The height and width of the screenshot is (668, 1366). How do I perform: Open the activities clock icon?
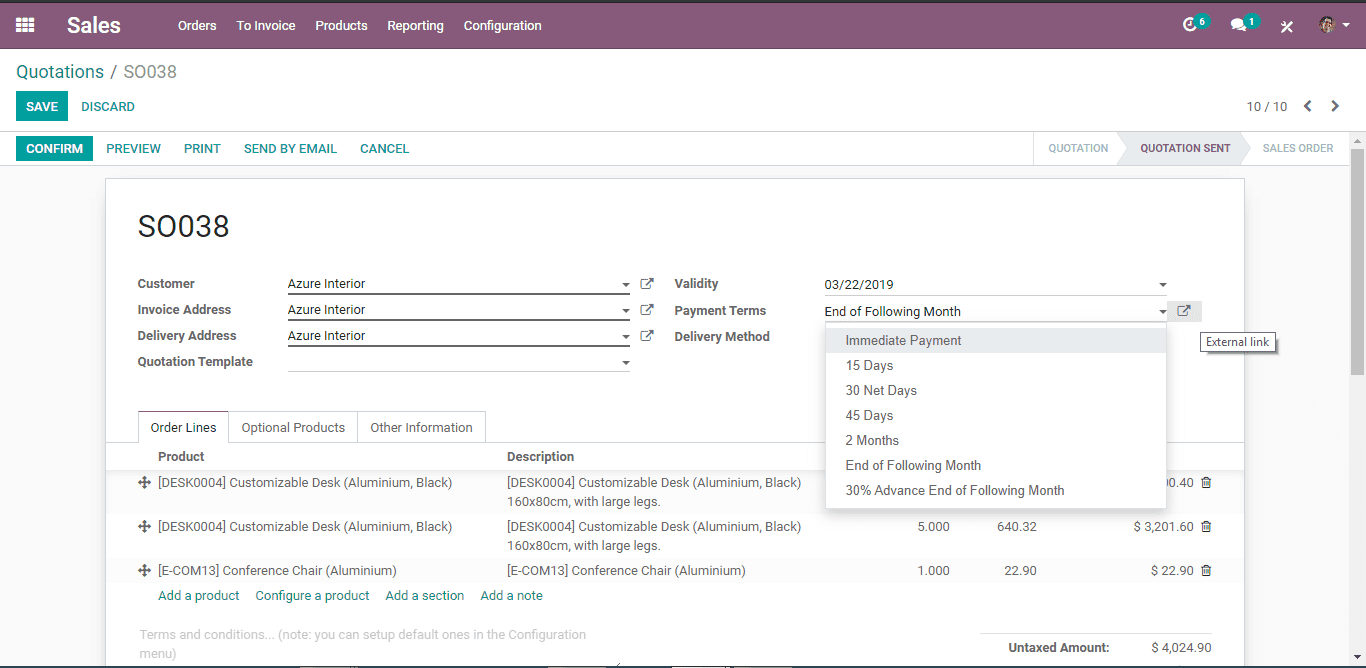[x=1190, y=25]
